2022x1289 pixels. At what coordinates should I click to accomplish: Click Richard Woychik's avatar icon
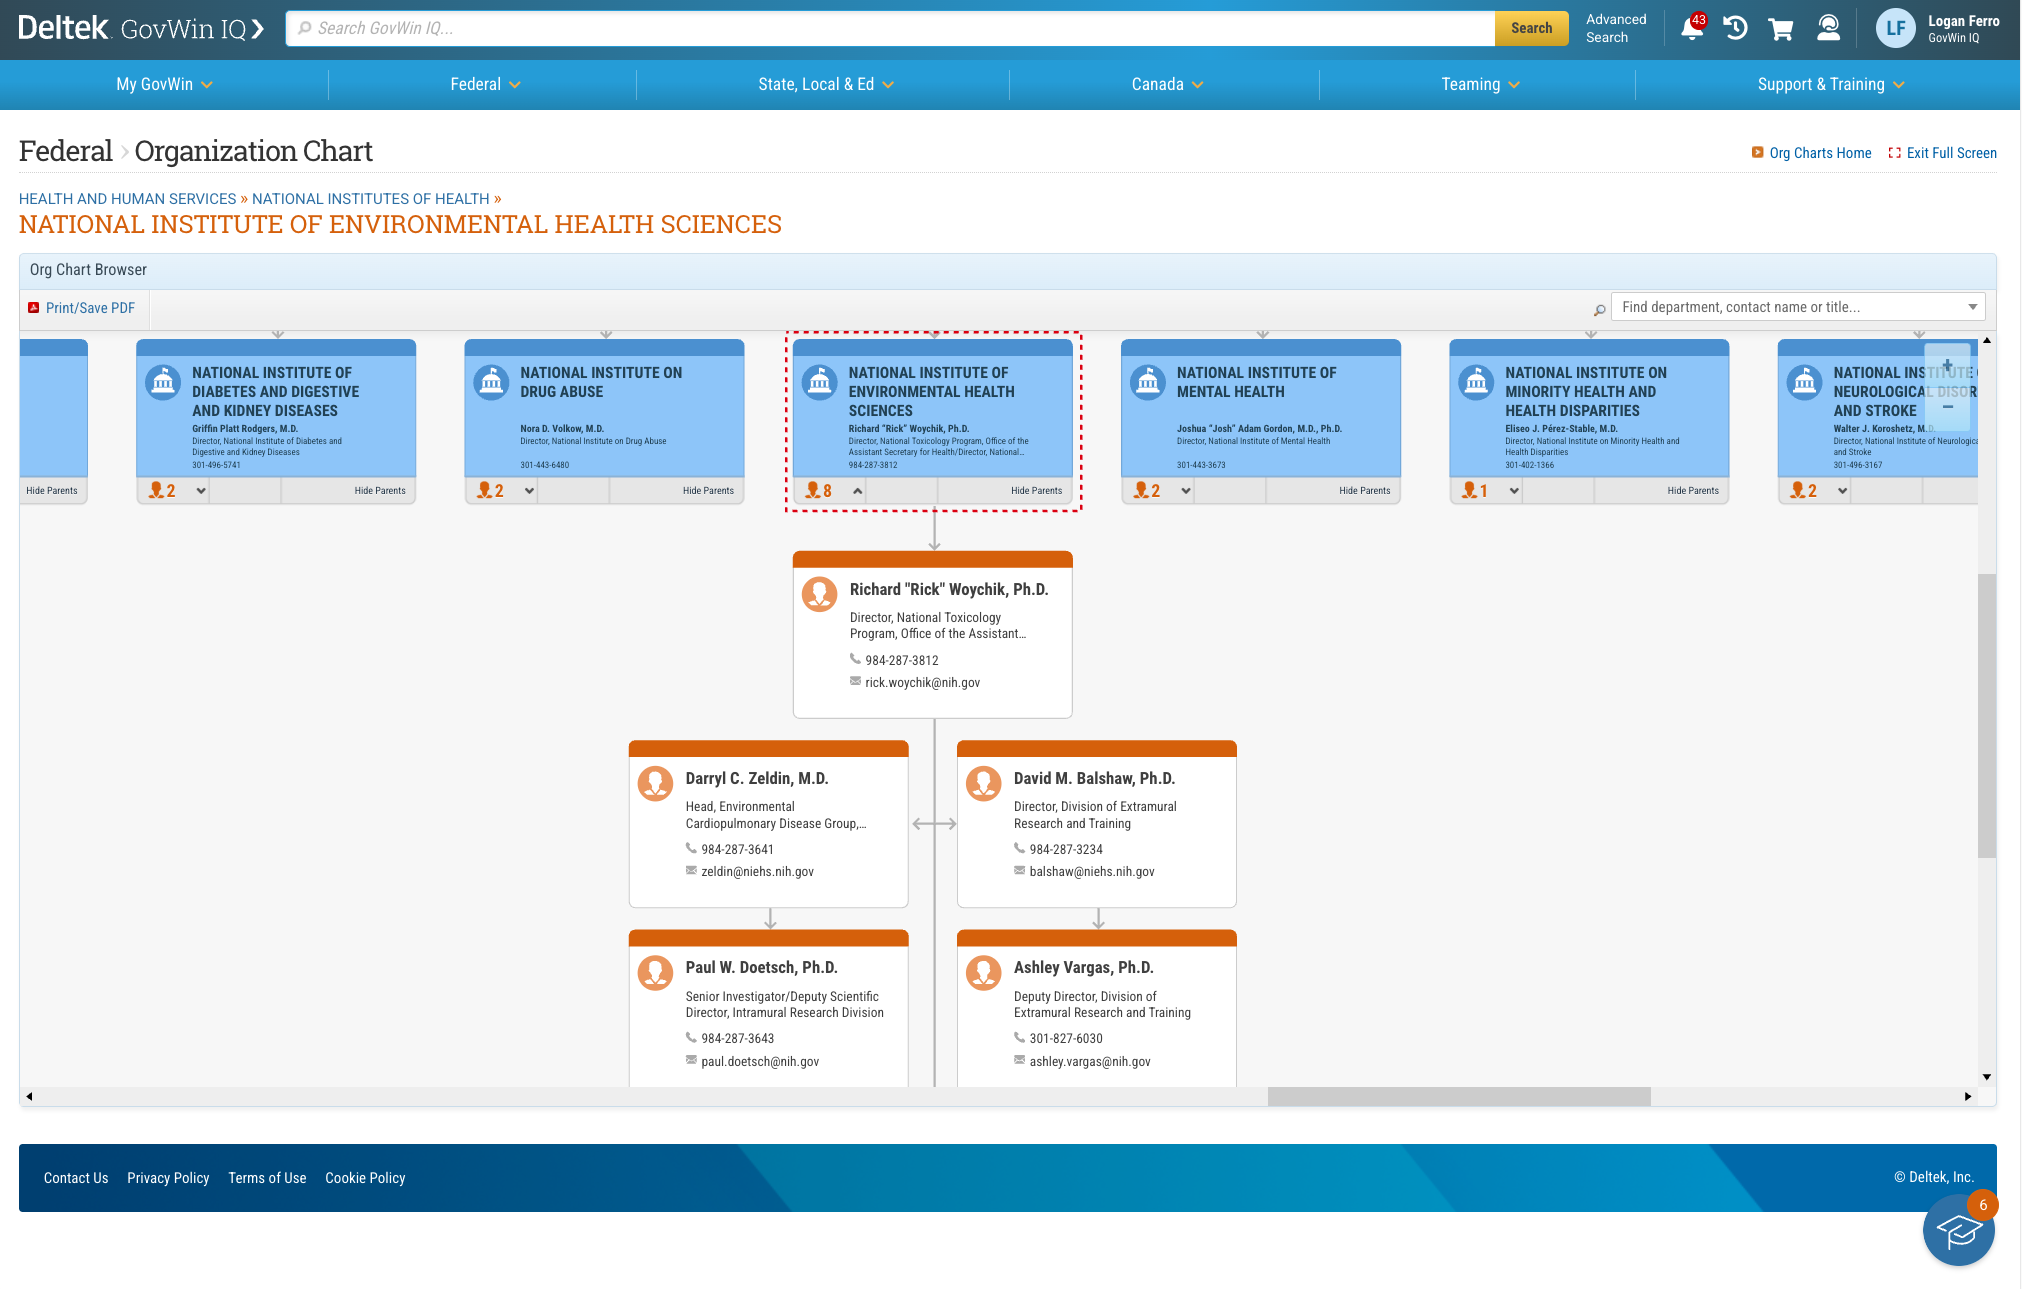tap(820, 593)
